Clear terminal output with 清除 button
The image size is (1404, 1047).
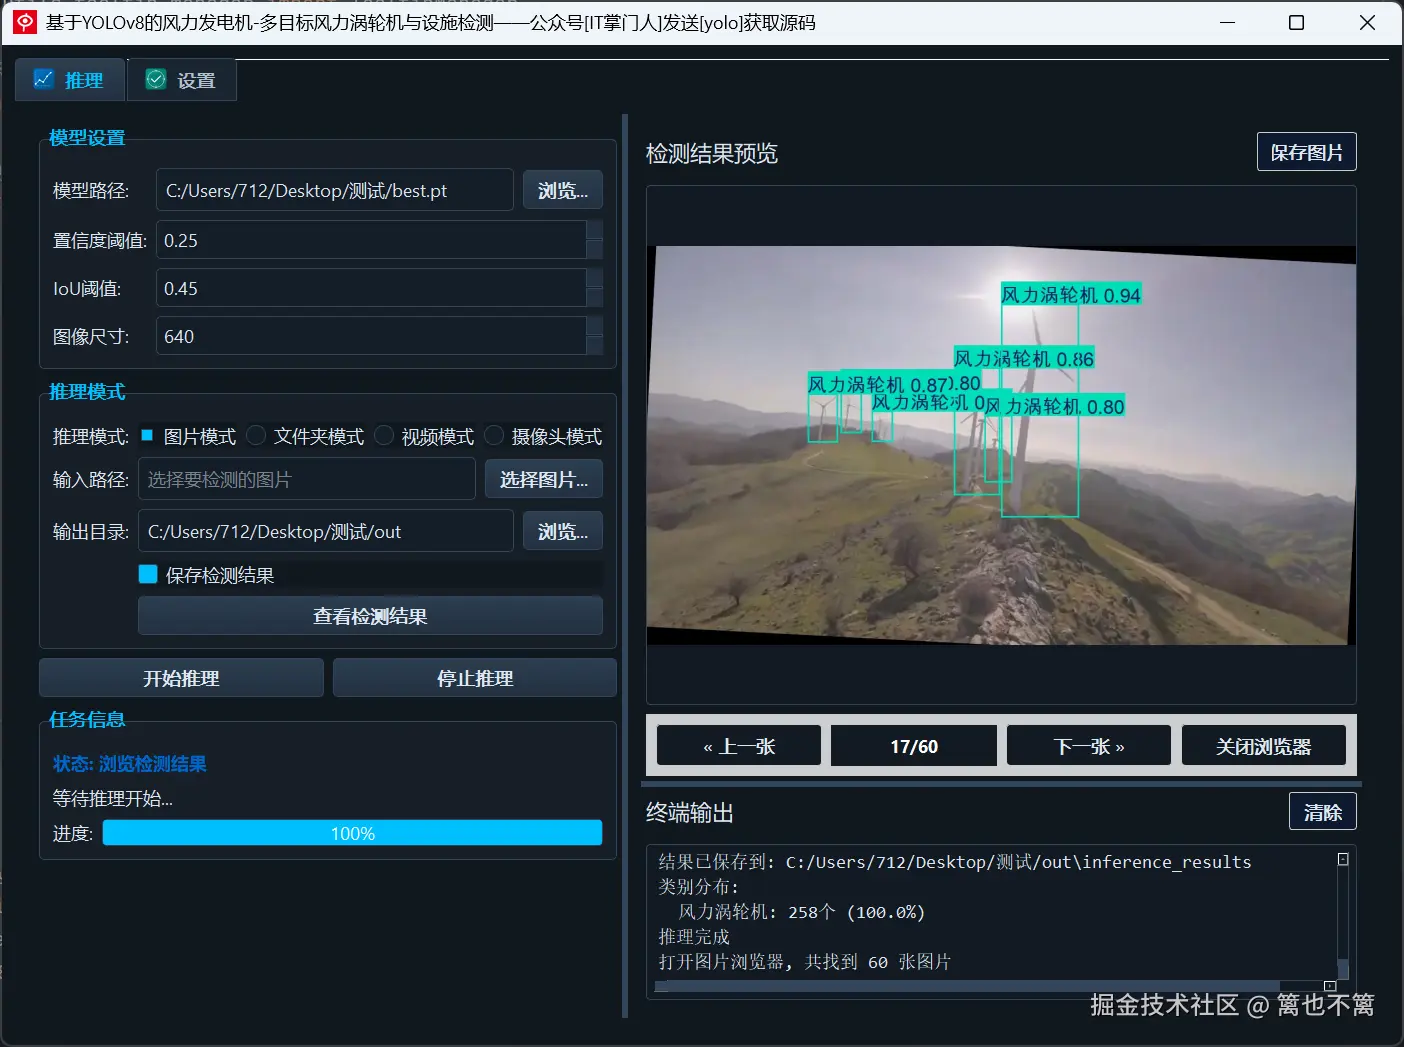[1323, 812]
